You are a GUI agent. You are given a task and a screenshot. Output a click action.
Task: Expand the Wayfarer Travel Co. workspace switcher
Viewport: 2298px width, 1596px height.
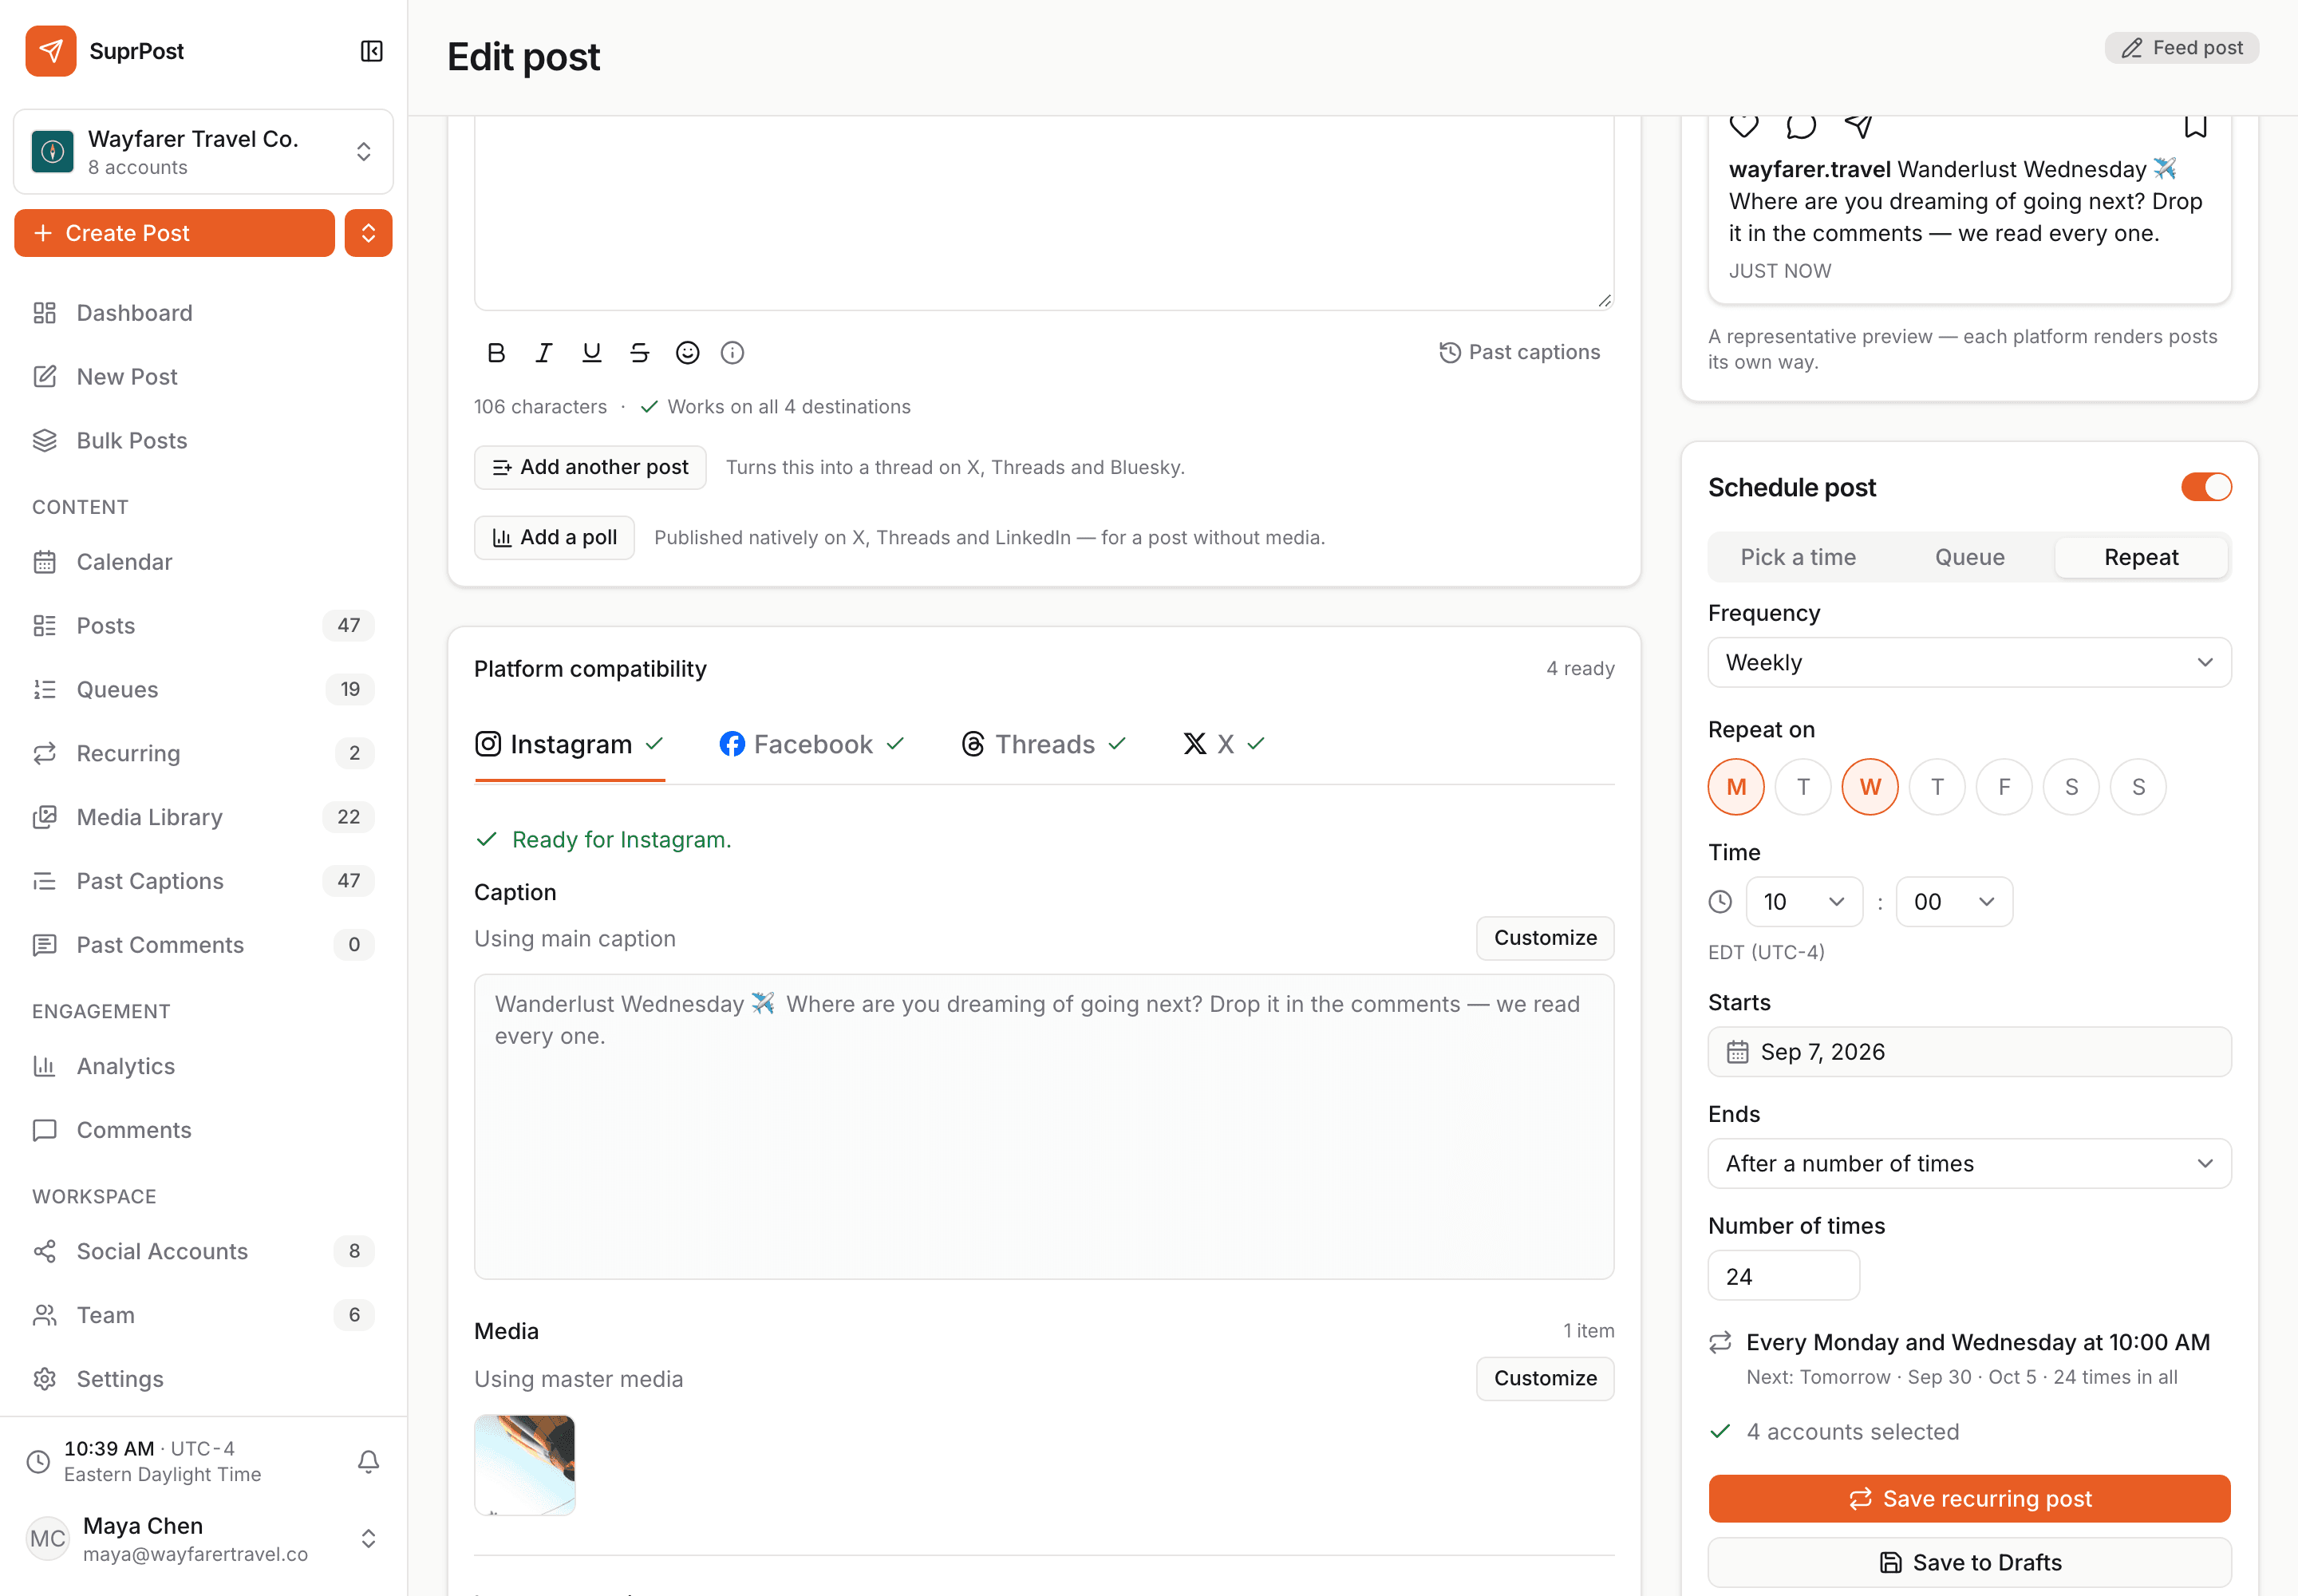(x=203, y=152)
